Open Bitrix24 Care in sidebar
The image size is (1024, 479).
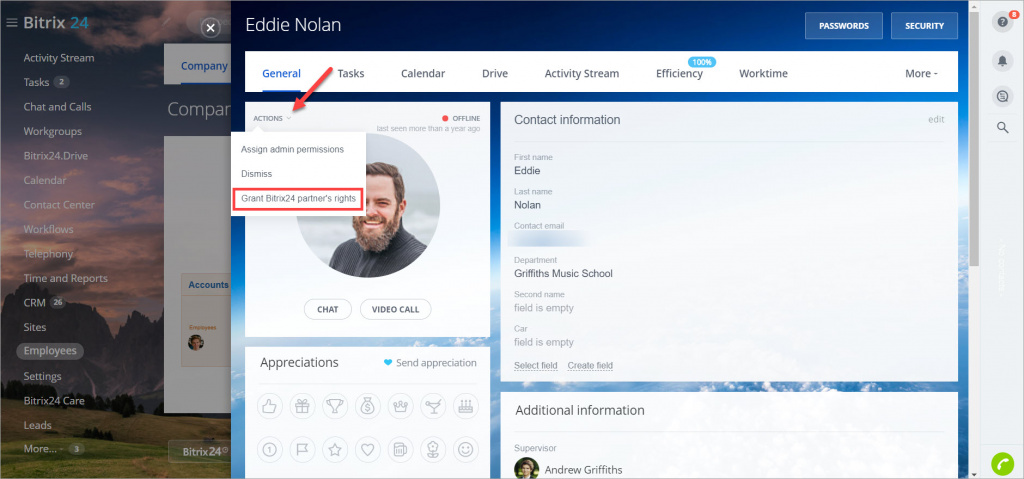[x=54, y=401]
